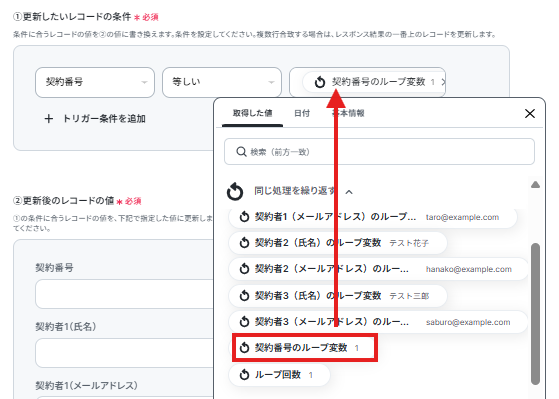Select 契約番号のループ変数 in the list
The height and width of the screenshot is (399, 559).
(x=305, y=348)
